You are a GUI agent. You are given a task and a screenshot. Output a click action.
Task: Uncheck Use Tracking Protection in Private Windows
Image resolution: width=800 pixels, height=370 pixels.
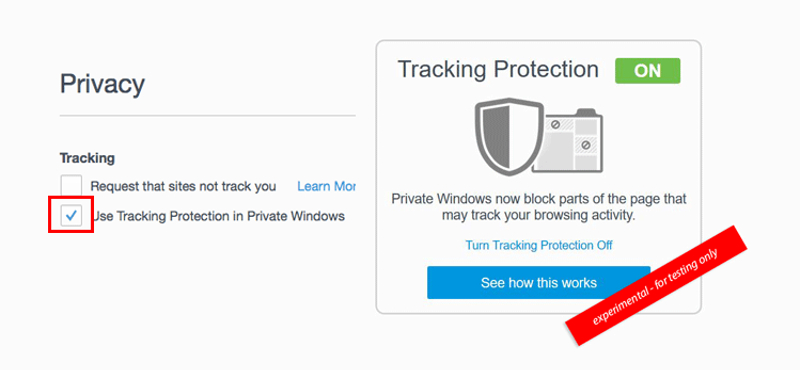tap(71, 216)
